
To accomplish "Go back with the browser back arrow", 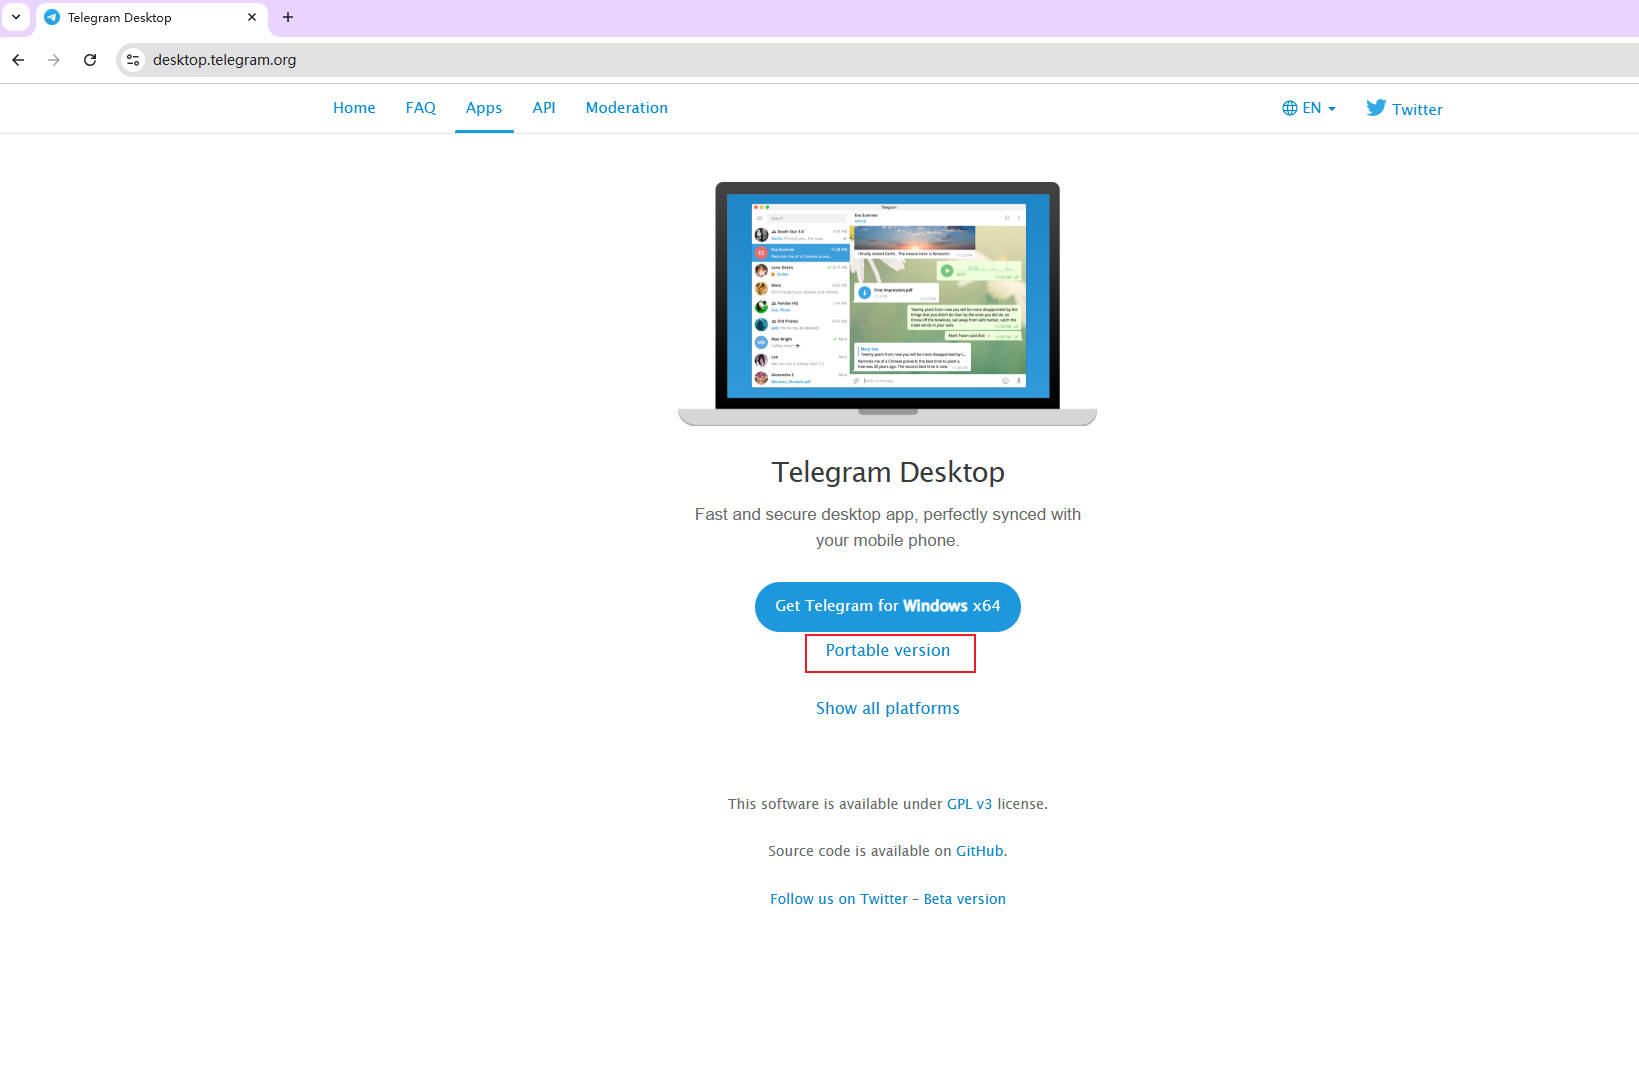I will click(x=18, y=60).
